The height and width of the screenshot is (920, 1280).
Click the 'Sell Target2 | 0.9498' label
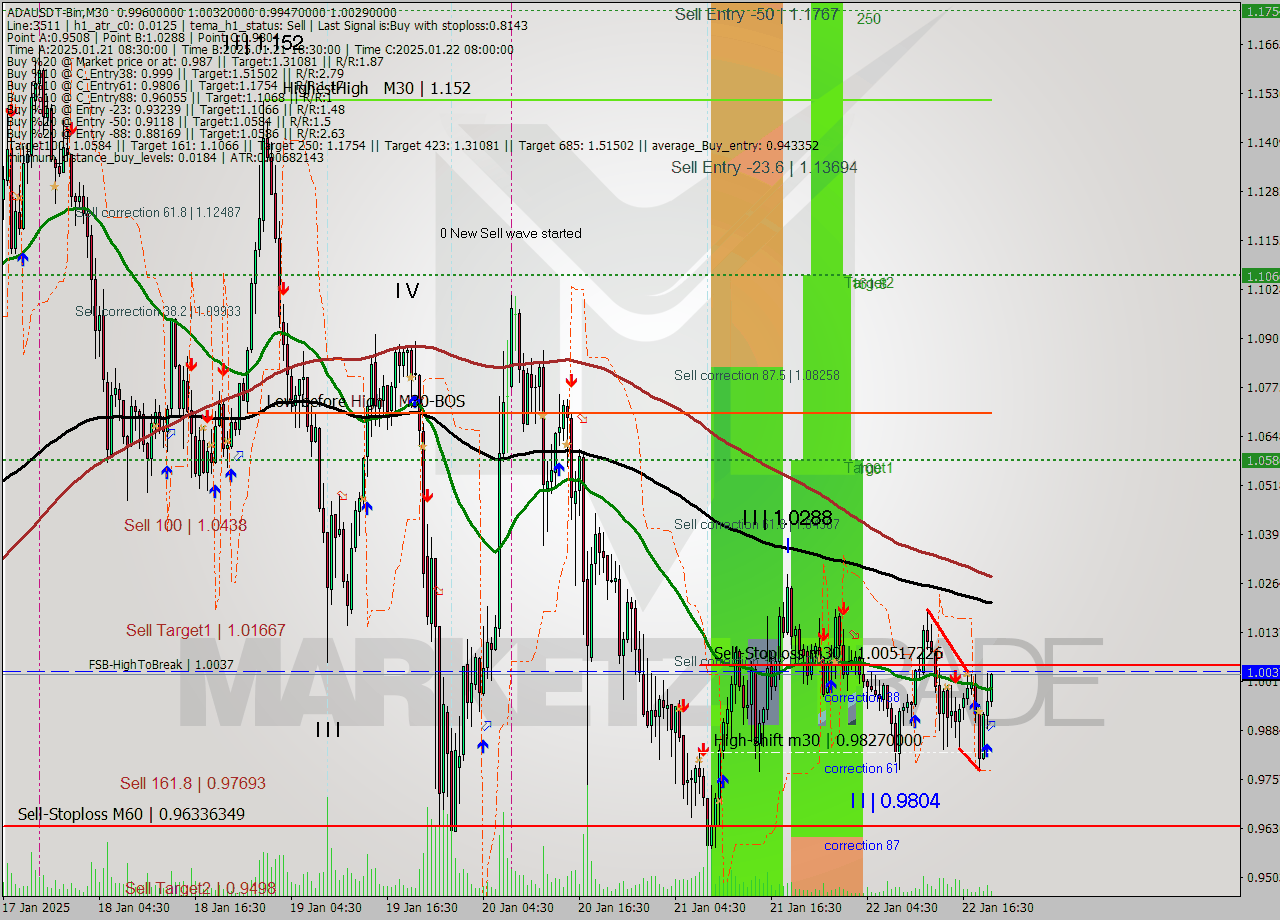(200, 888)
